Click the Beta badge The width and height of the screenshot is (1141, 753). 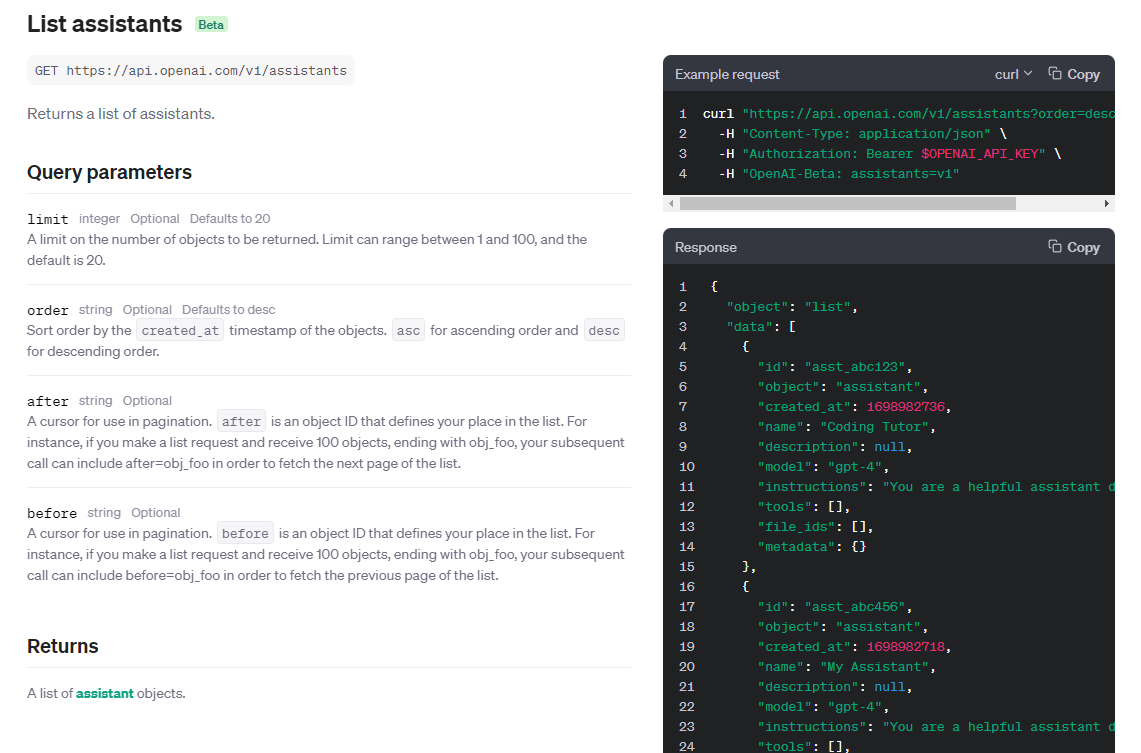(x=211, y=25)
